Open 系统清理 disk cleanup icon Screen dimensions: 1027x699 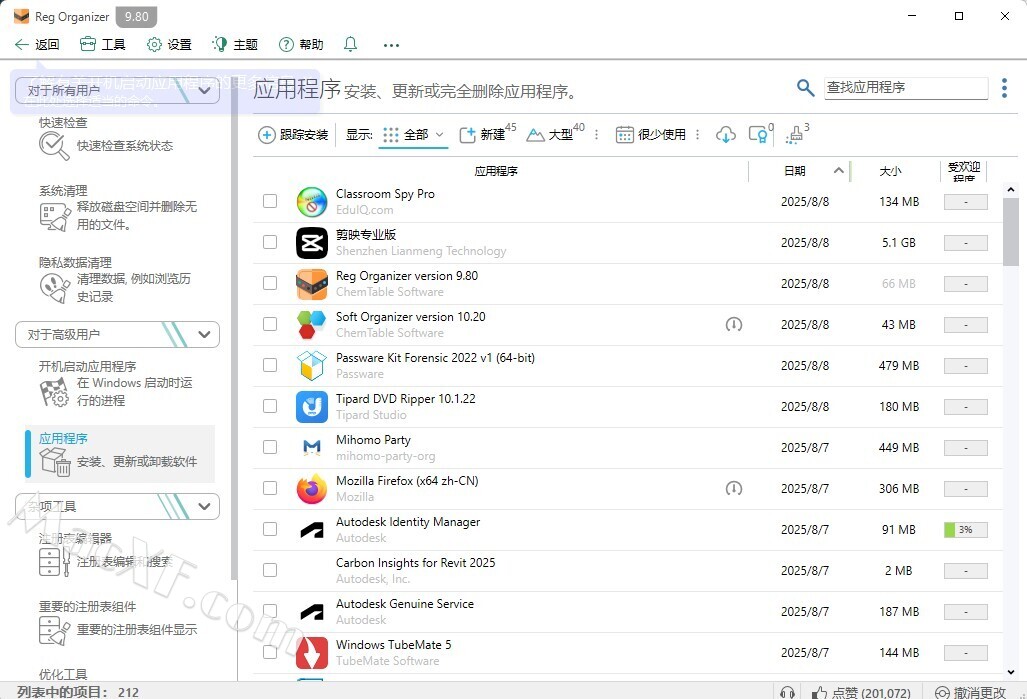[54, 216]
